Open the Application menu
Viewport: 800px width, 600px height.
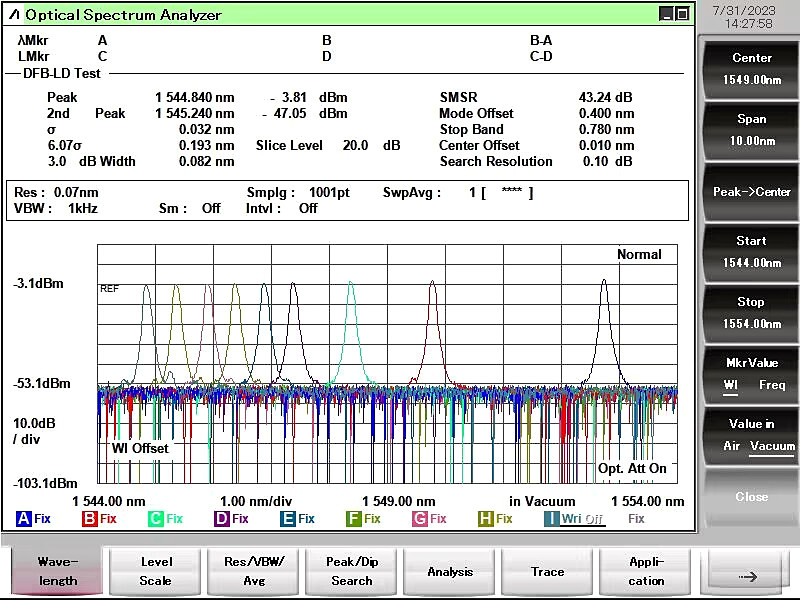pos(646,571)
